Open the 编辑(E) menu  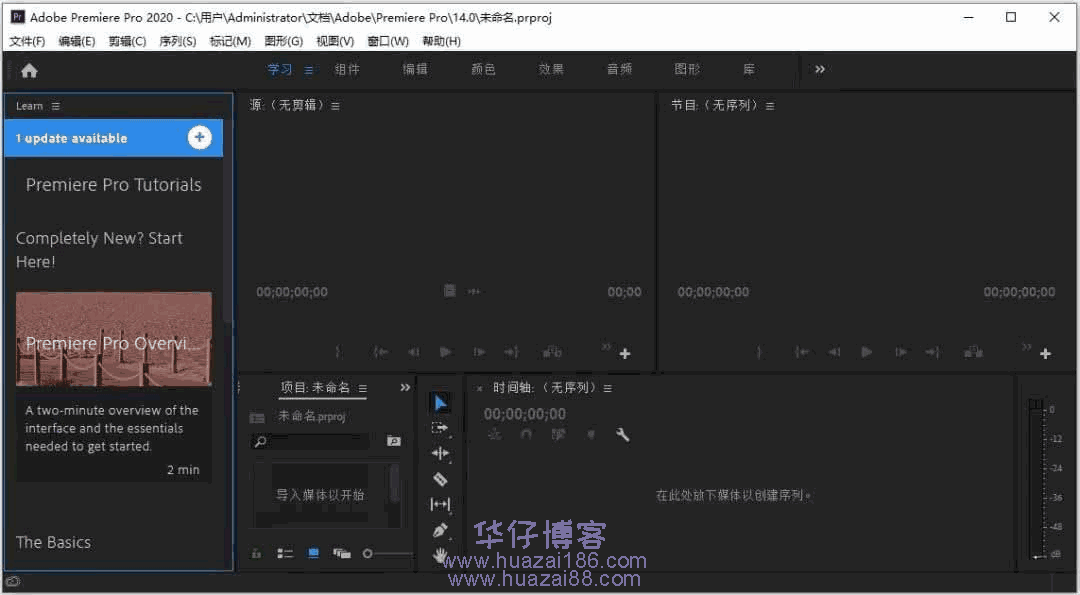pyautogui.click(x=76, y=41)
